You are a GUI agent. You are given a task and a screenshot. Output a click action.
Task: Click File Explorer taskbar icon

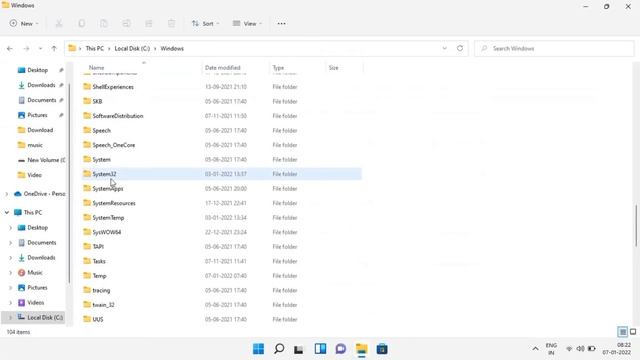[x=362, y=349]
